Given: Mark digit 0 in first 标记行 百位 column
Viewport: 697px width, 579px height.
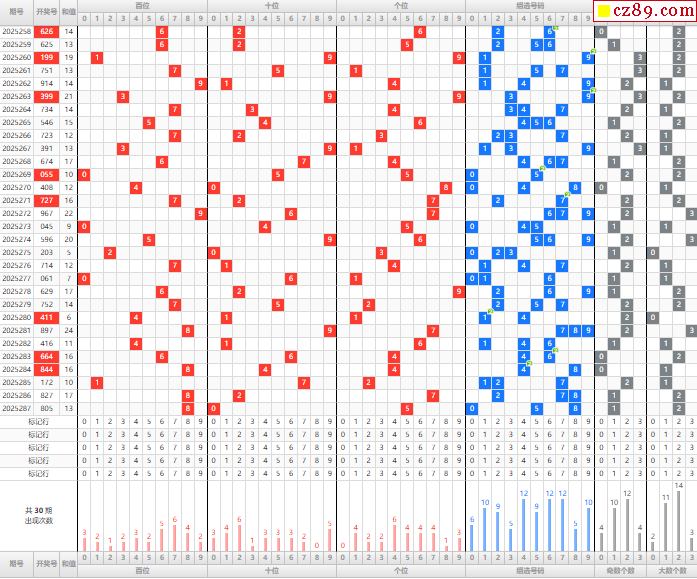Looking at the screenshot, I should click(x=84, y=421).
